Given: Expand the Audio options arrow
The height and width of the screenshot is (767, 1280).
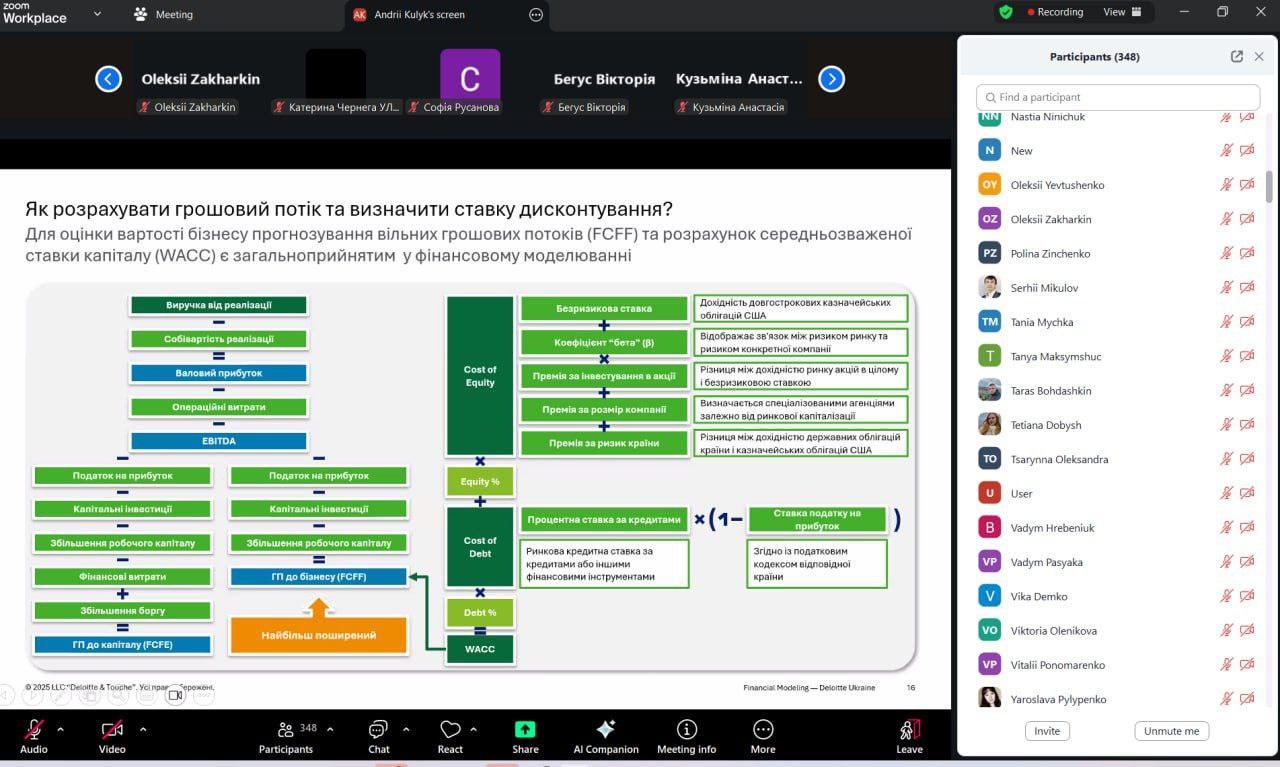Looking at the screenshot, I should click(x=60, y=729).
